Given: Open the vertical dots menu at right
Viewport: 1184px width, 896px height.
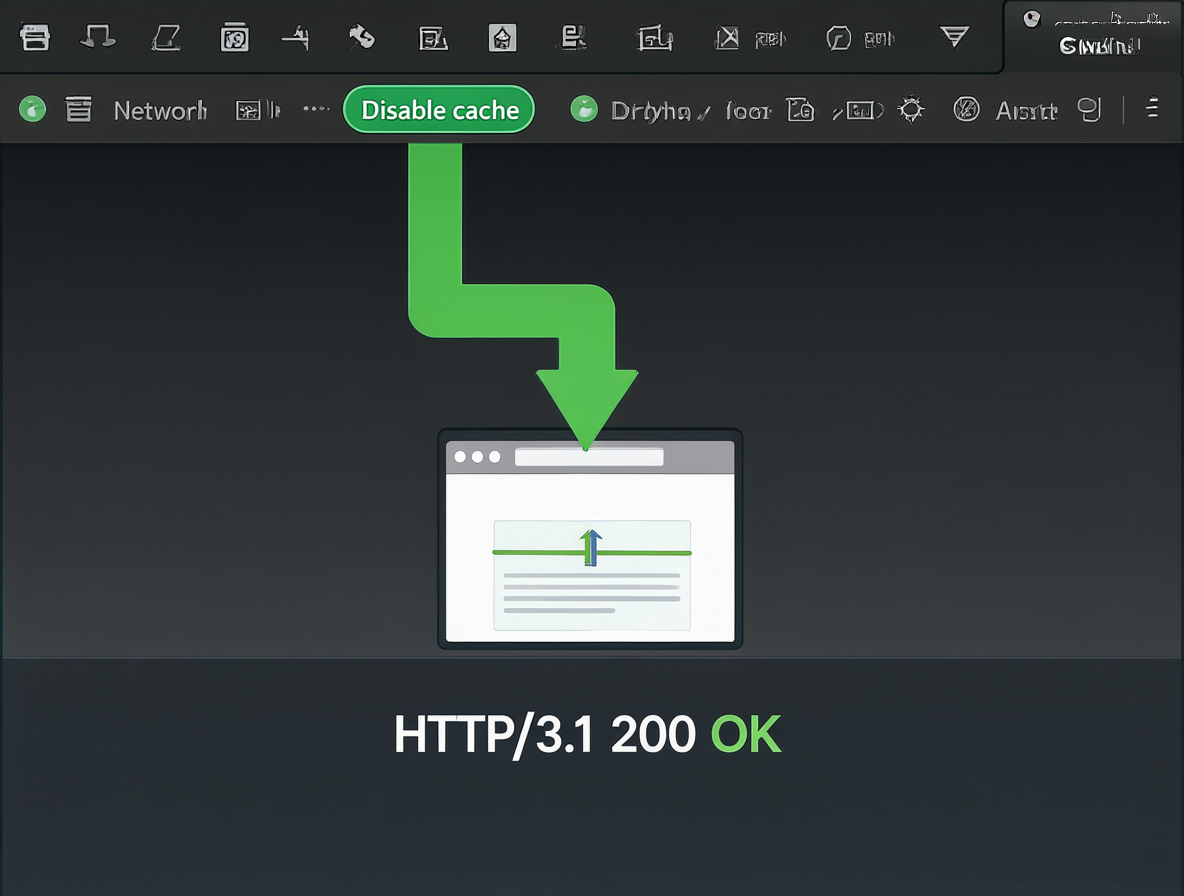Looking at the screenshot, I should point(1152,108).
